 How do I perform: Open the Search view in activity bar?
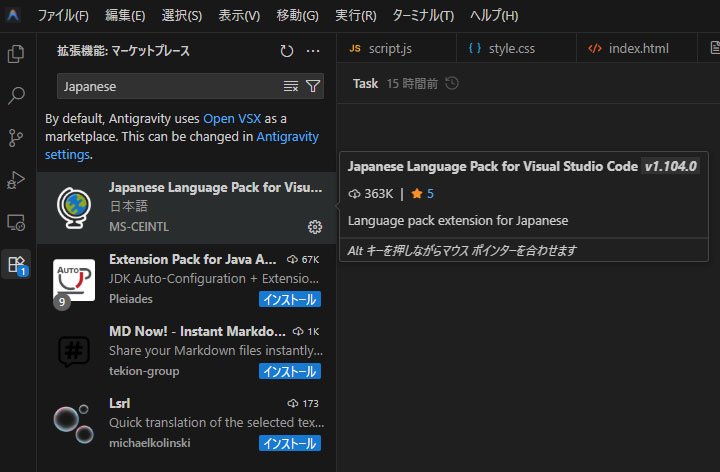(16, 96)
